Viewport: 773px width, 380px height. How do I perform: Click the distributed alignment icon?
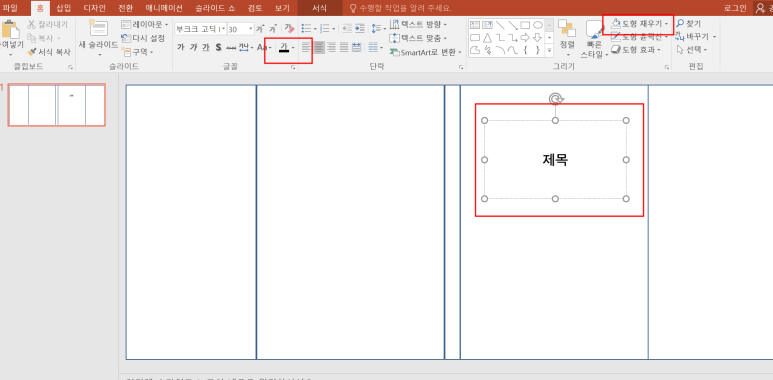pos(356,47)
